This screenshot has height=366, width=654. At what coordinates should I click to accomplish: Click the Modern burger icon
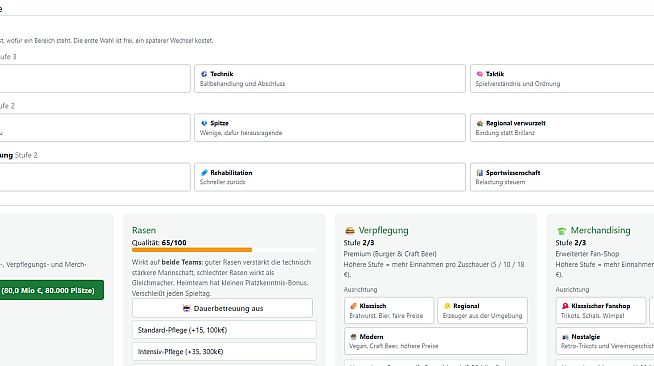(x=353, y=337)
